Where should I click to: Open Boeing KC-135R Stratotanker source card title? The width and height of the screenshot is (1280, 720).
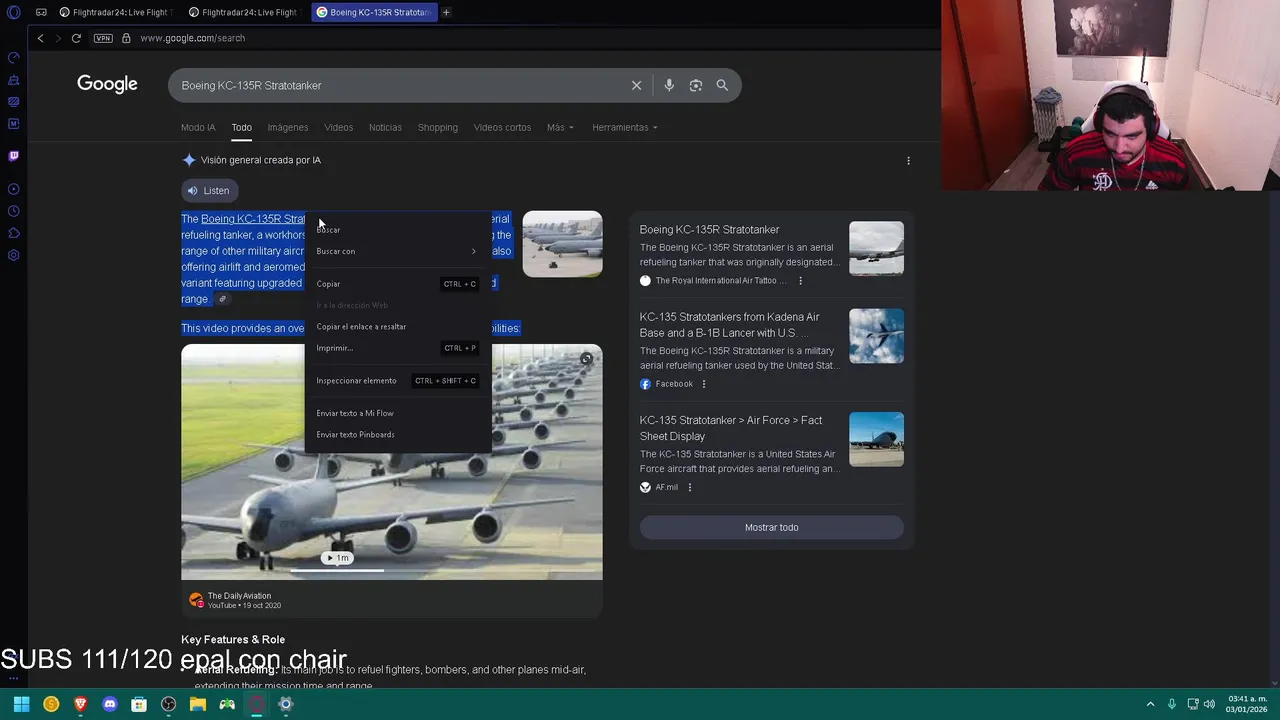[x=709, y=230]
